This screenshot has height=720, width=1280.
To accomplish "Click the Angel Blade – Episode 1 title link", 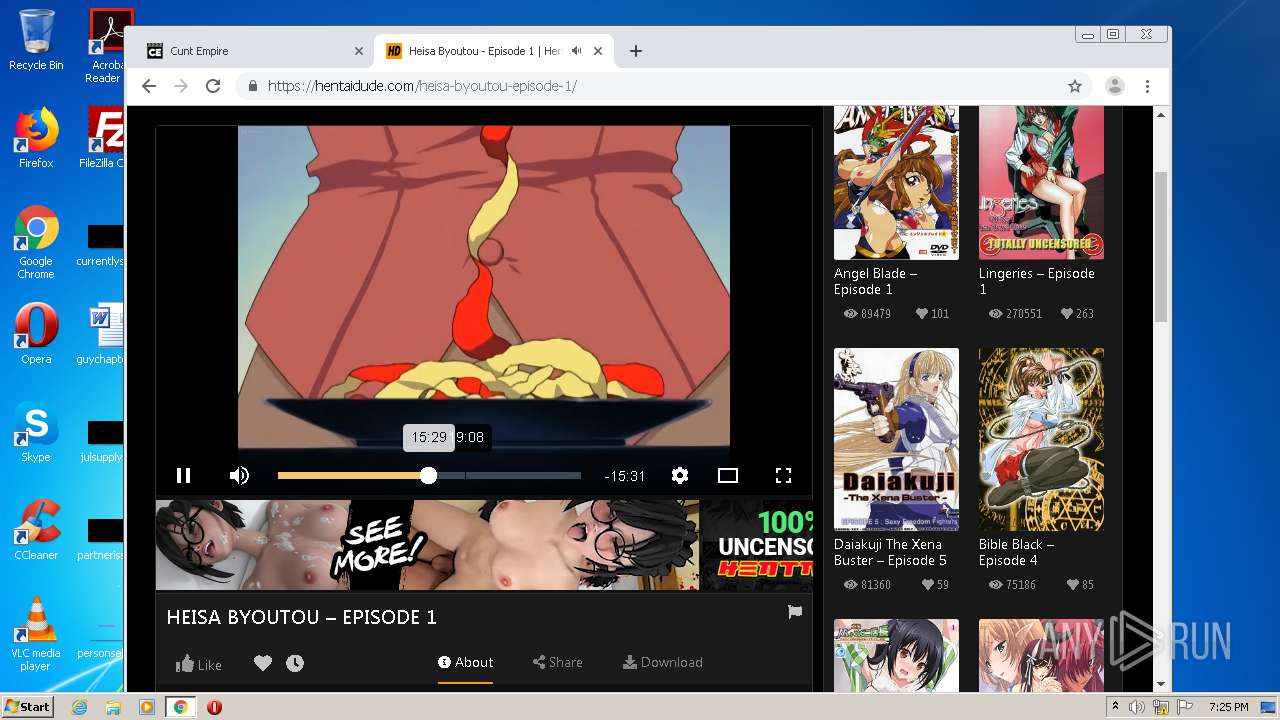I will pos(876,281).
